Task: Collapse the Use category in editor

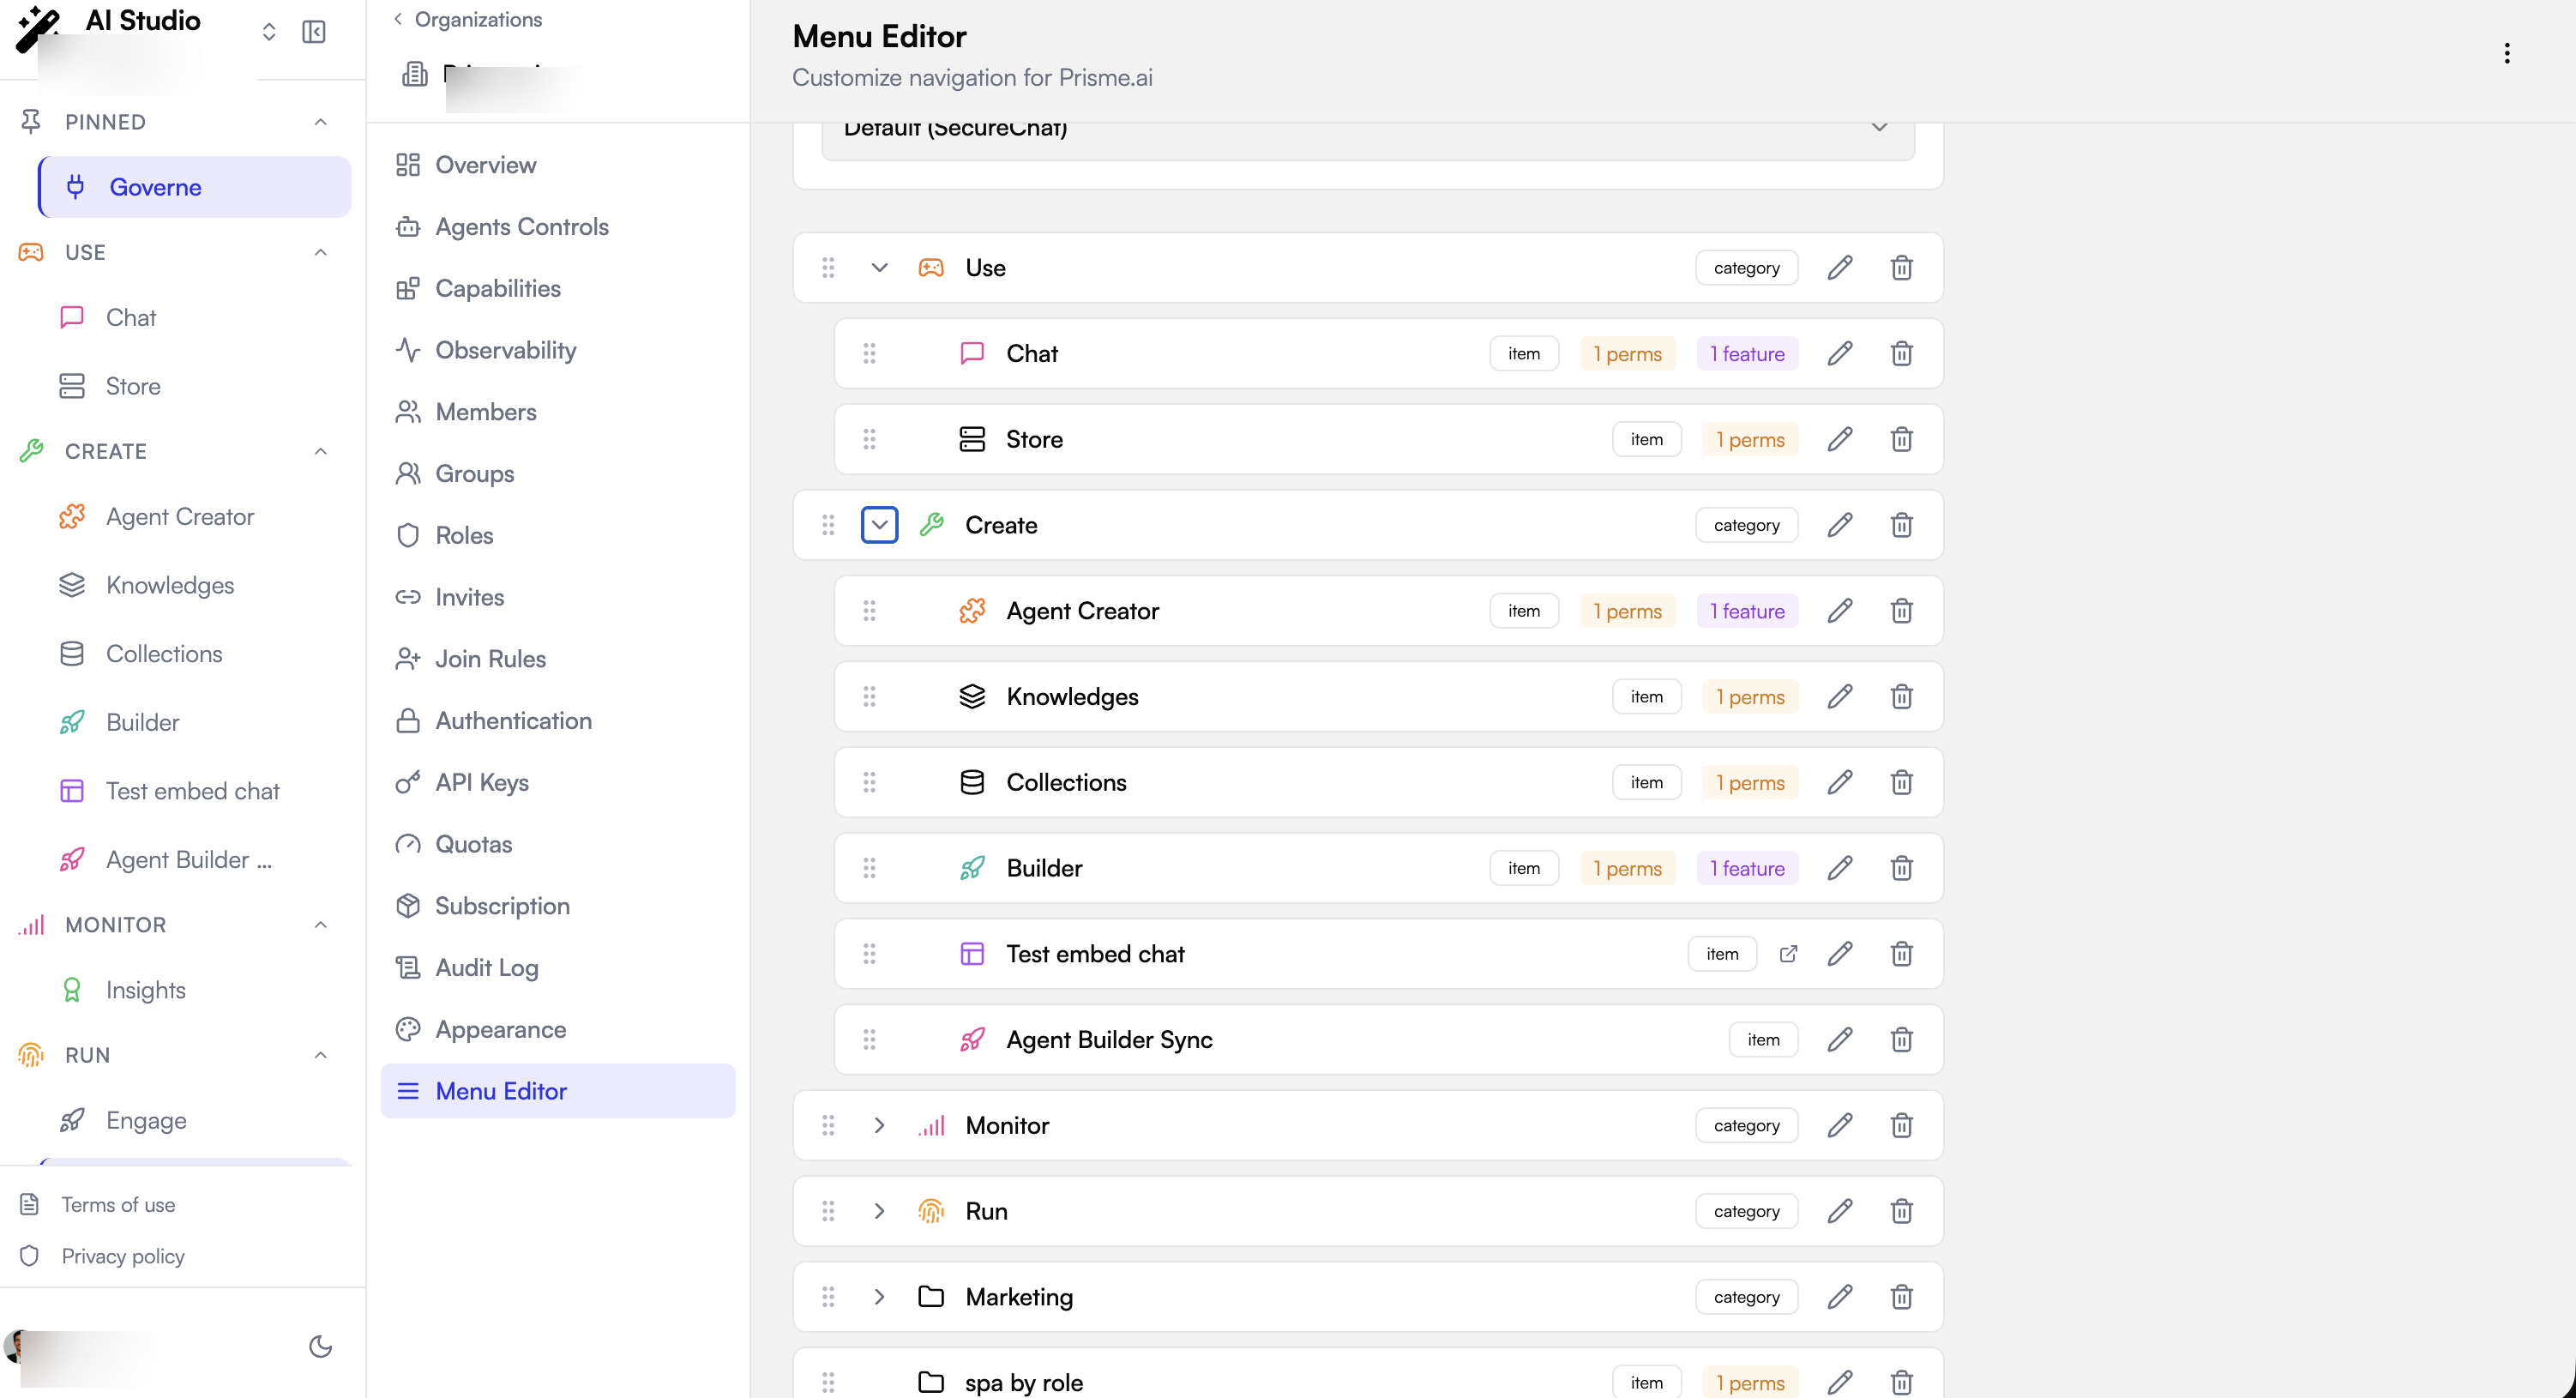Action: click(879, 268)
